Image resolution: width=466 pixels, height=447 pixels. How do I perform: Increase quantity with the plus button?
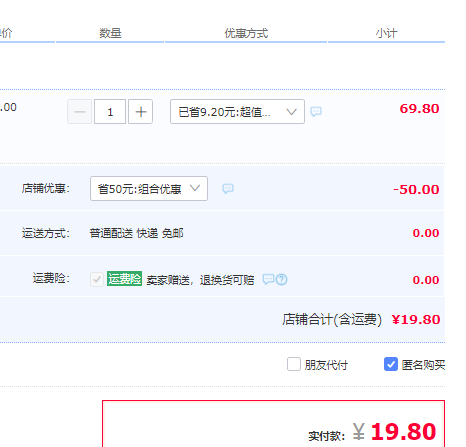point(141,112)
